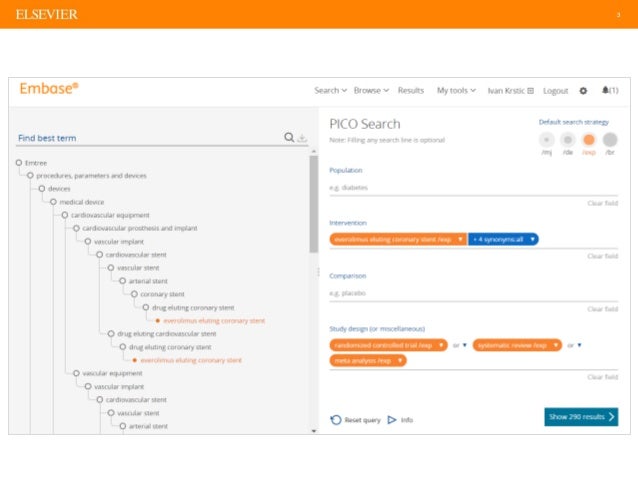Click the Ivan Krstic account name
638x479 pixels.
tap(506, 90)
